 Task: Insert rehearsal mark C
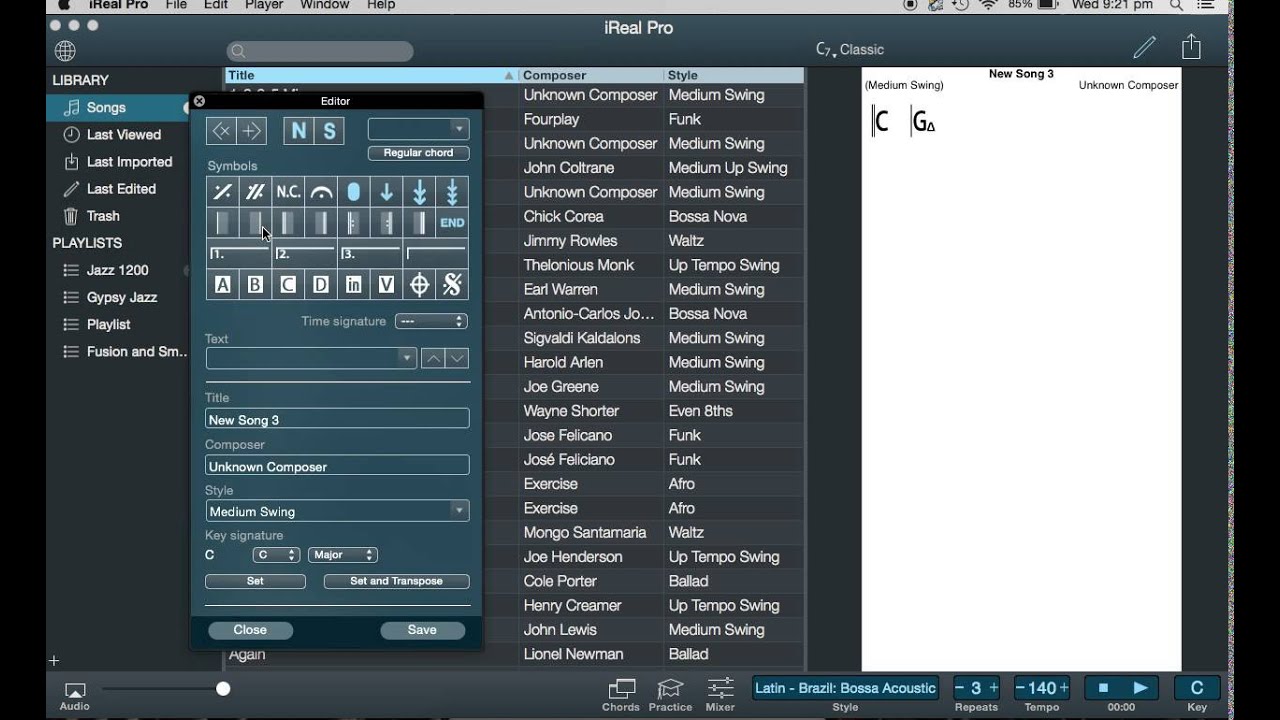click(288, 285)
